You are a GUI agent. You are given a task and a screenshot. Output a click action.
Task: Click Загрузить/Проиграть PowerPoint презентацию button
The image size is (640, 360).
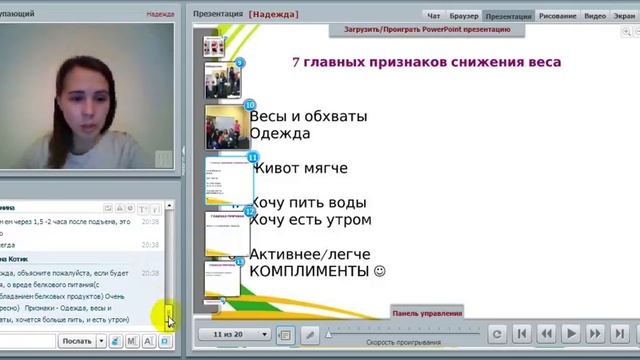(427, 30)
